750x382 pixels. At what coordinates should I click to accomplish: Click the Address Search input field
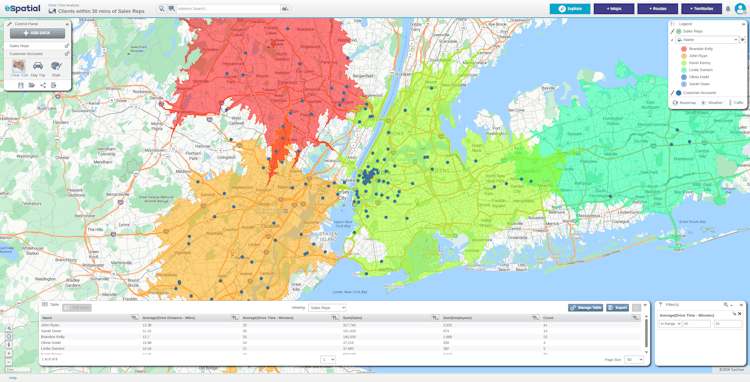(x=228, y=9)
